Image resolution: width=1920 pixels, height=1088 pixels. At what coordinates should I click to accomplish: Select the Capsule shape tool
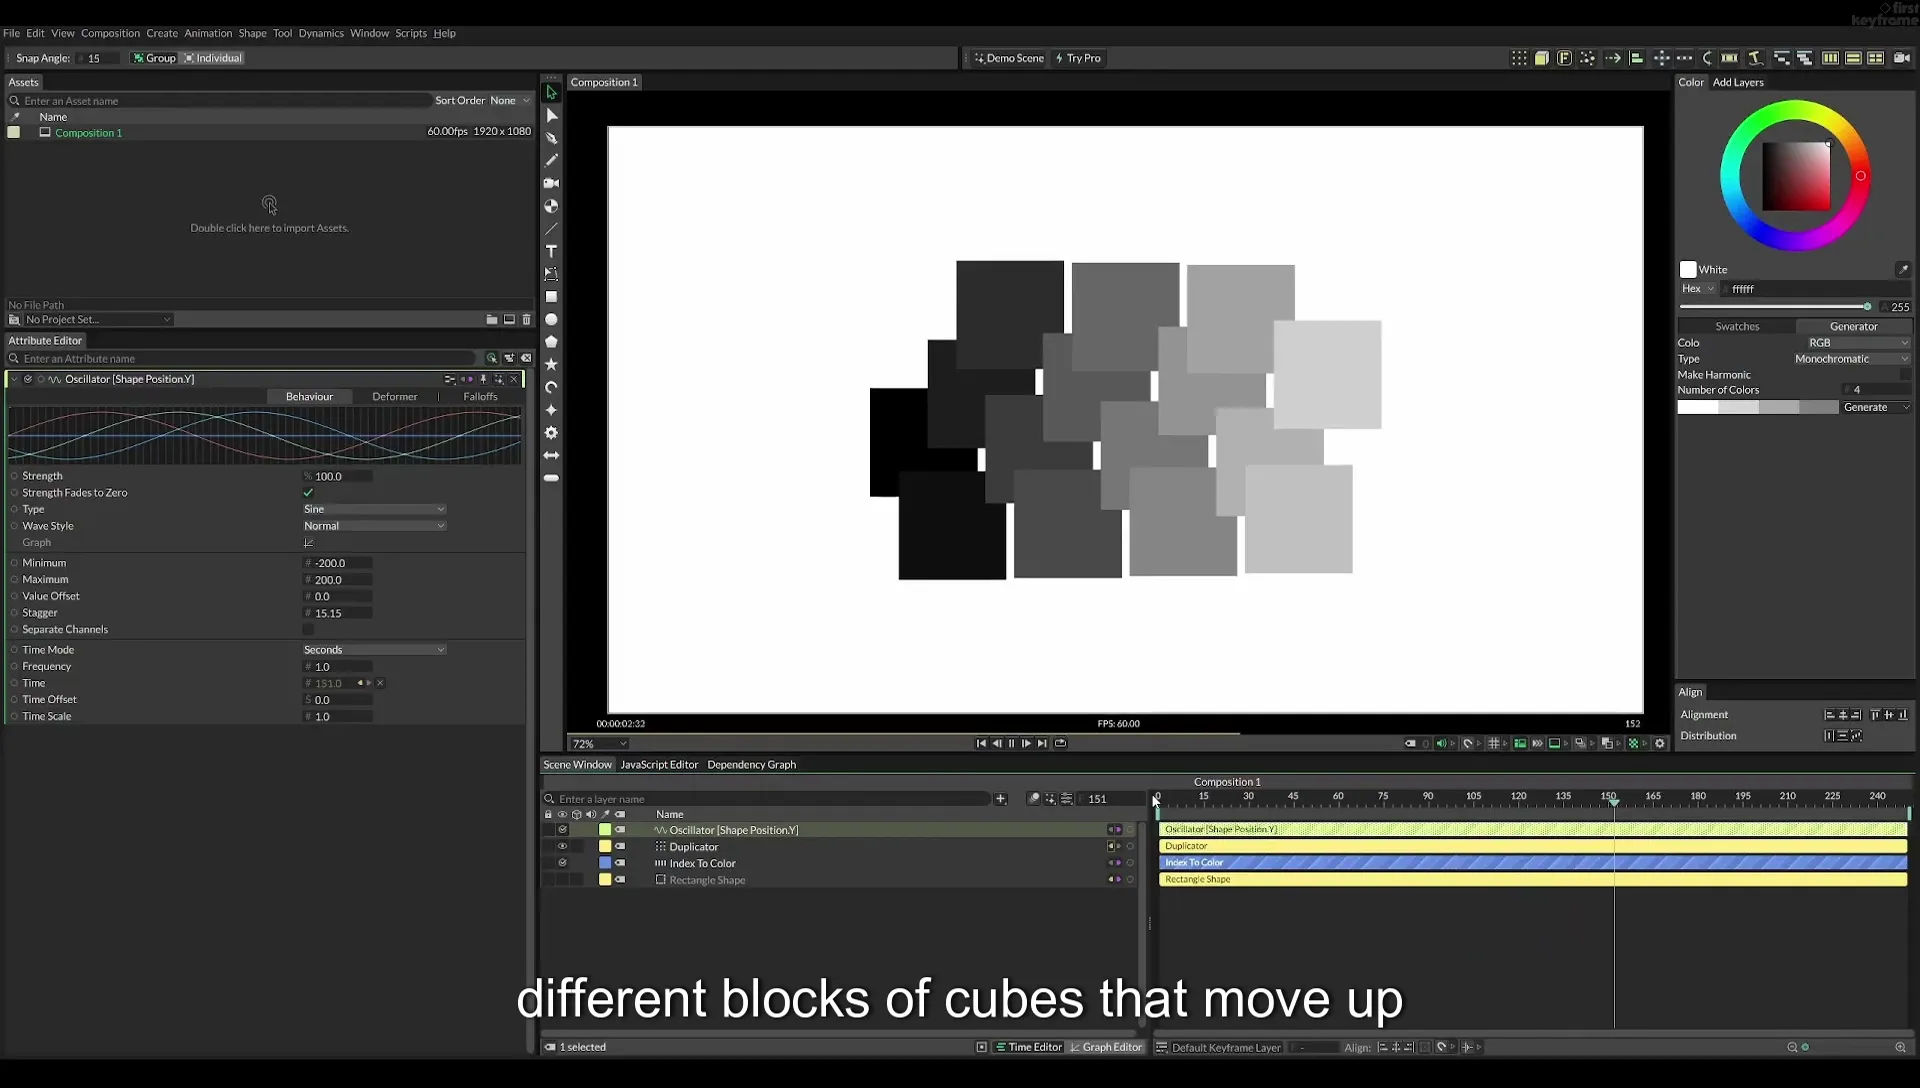click(x=551, y=478)
